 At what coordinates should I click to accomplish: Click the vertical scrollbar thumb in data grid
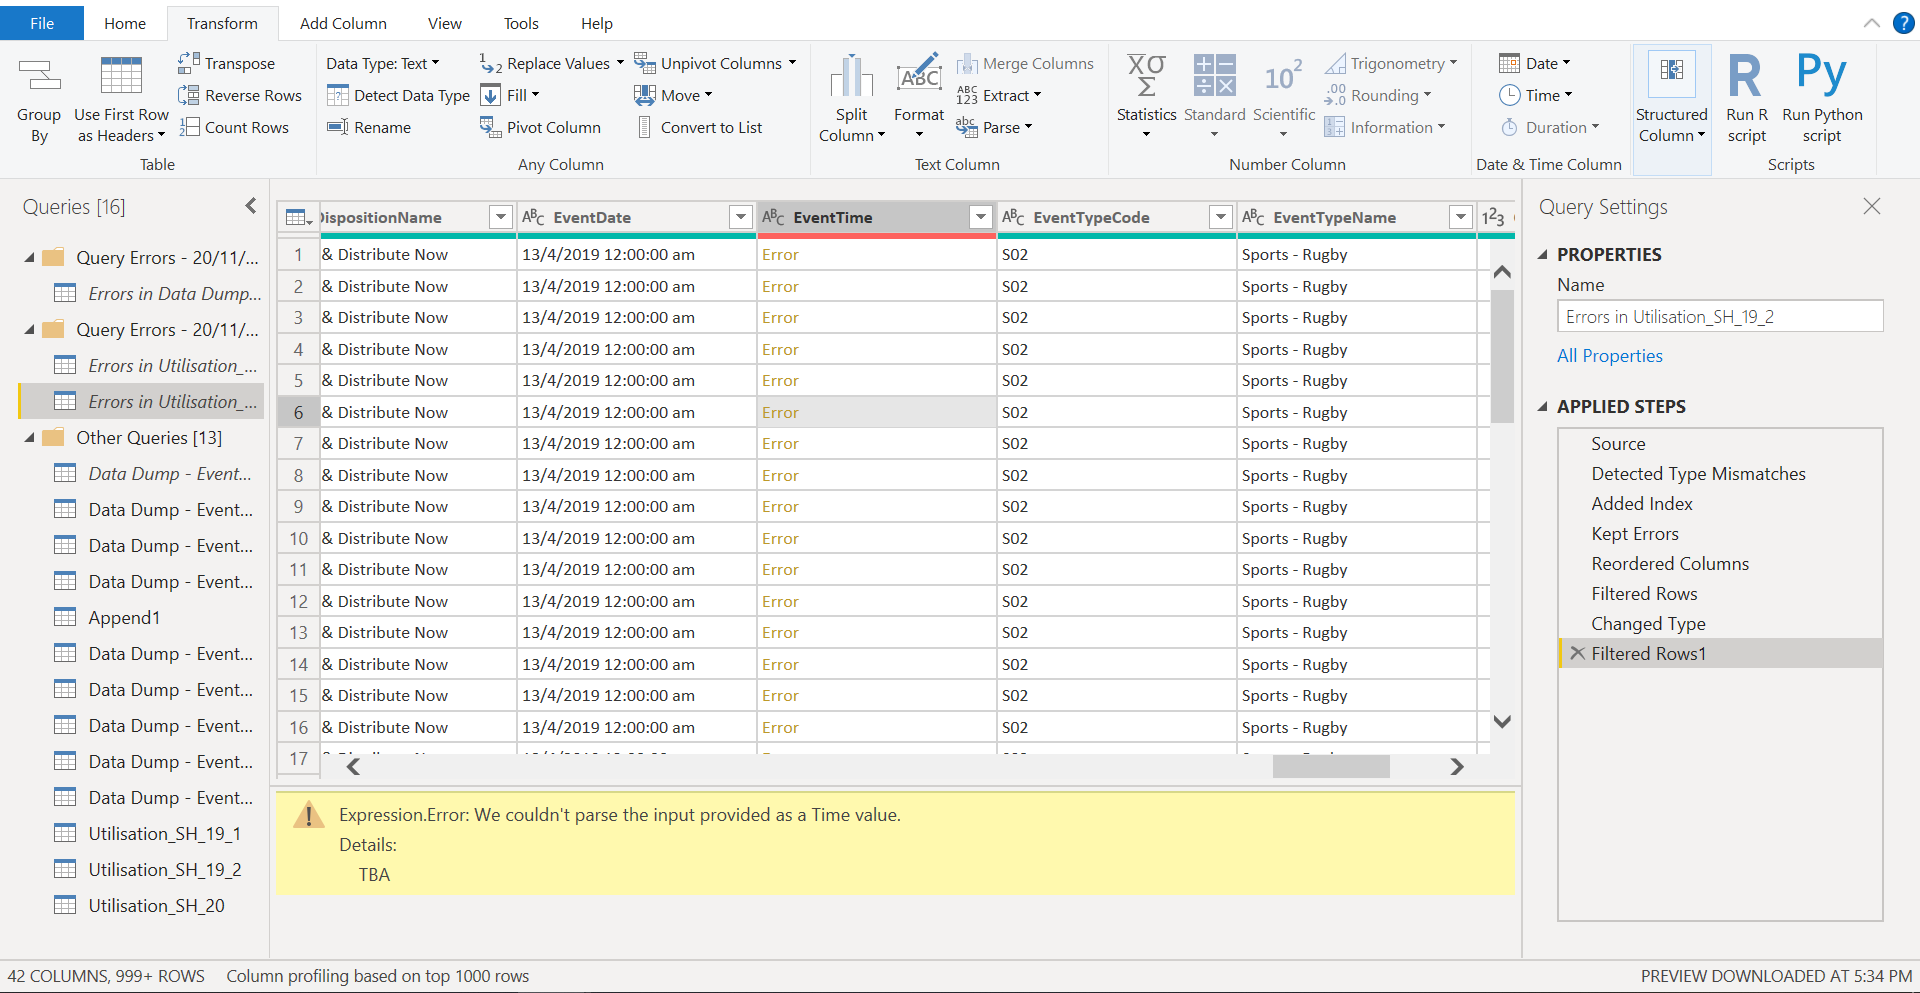point(1501,356)
